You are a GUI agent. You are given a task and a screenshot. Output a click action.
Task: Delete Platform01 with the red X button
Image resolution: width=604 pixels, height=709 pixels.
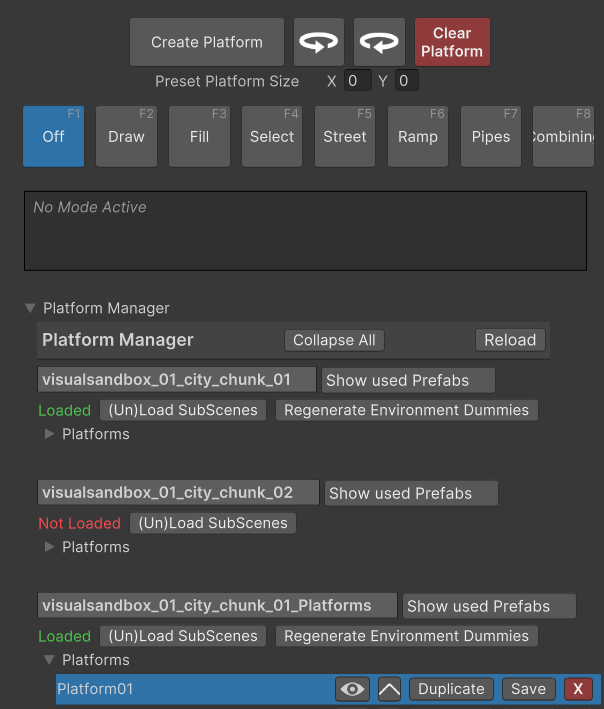click(x=577, y=689)
